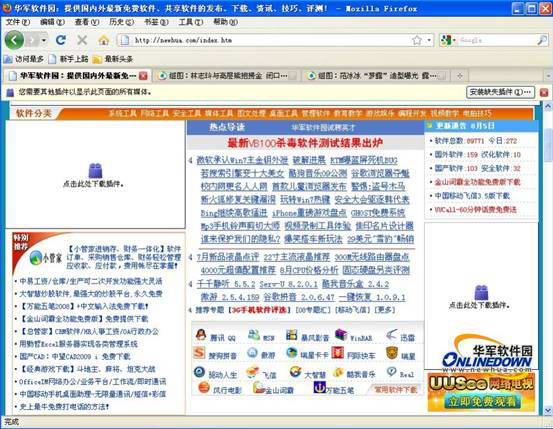Click the UUSee 网络电视 banner ad
The width and height of the screenshot is (553, 429).
click(x=481, y=392)
